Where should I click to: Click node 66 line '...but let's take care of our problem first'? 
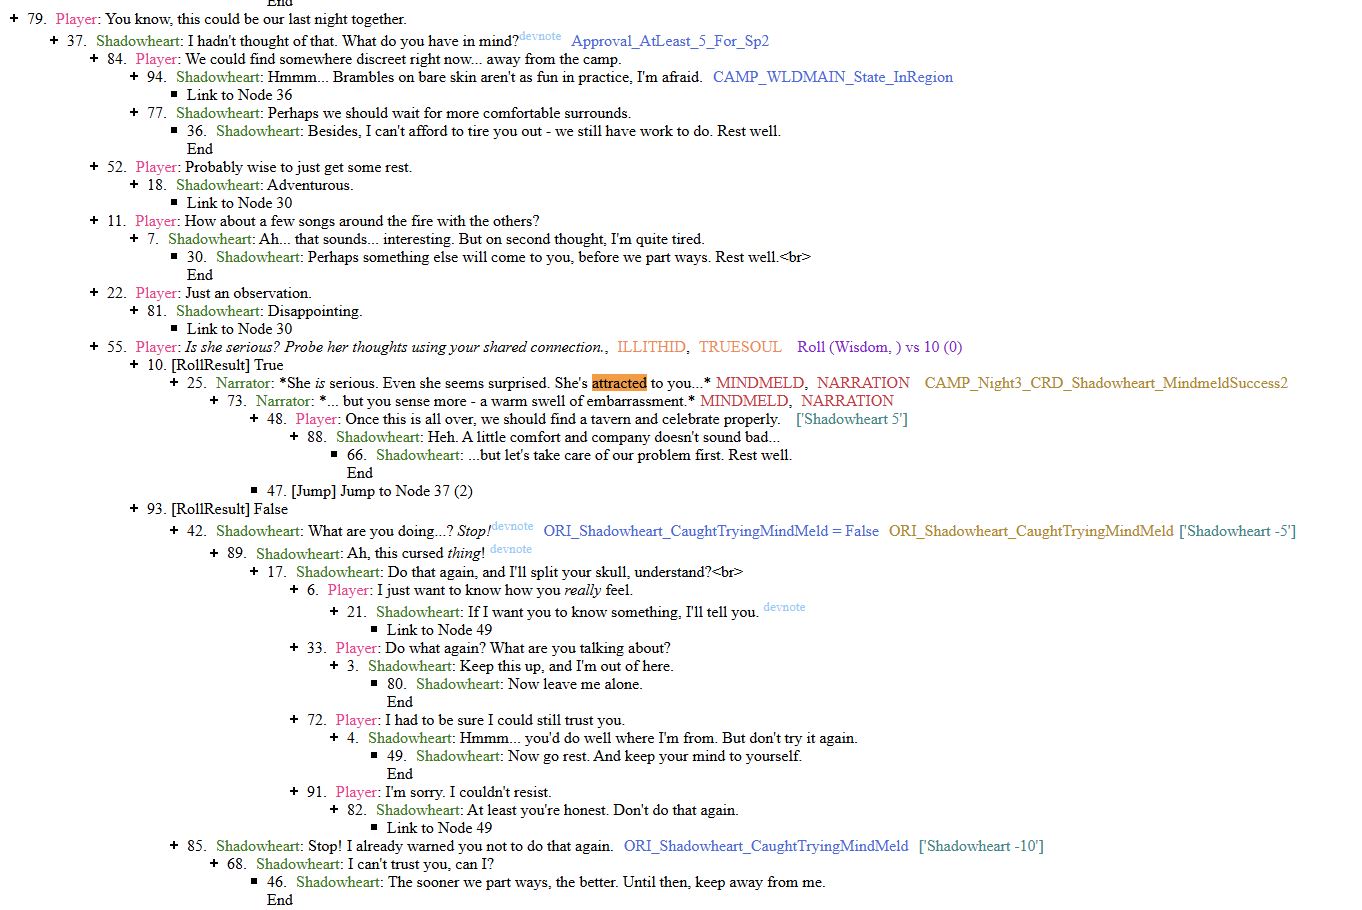[x=569, y=455]
